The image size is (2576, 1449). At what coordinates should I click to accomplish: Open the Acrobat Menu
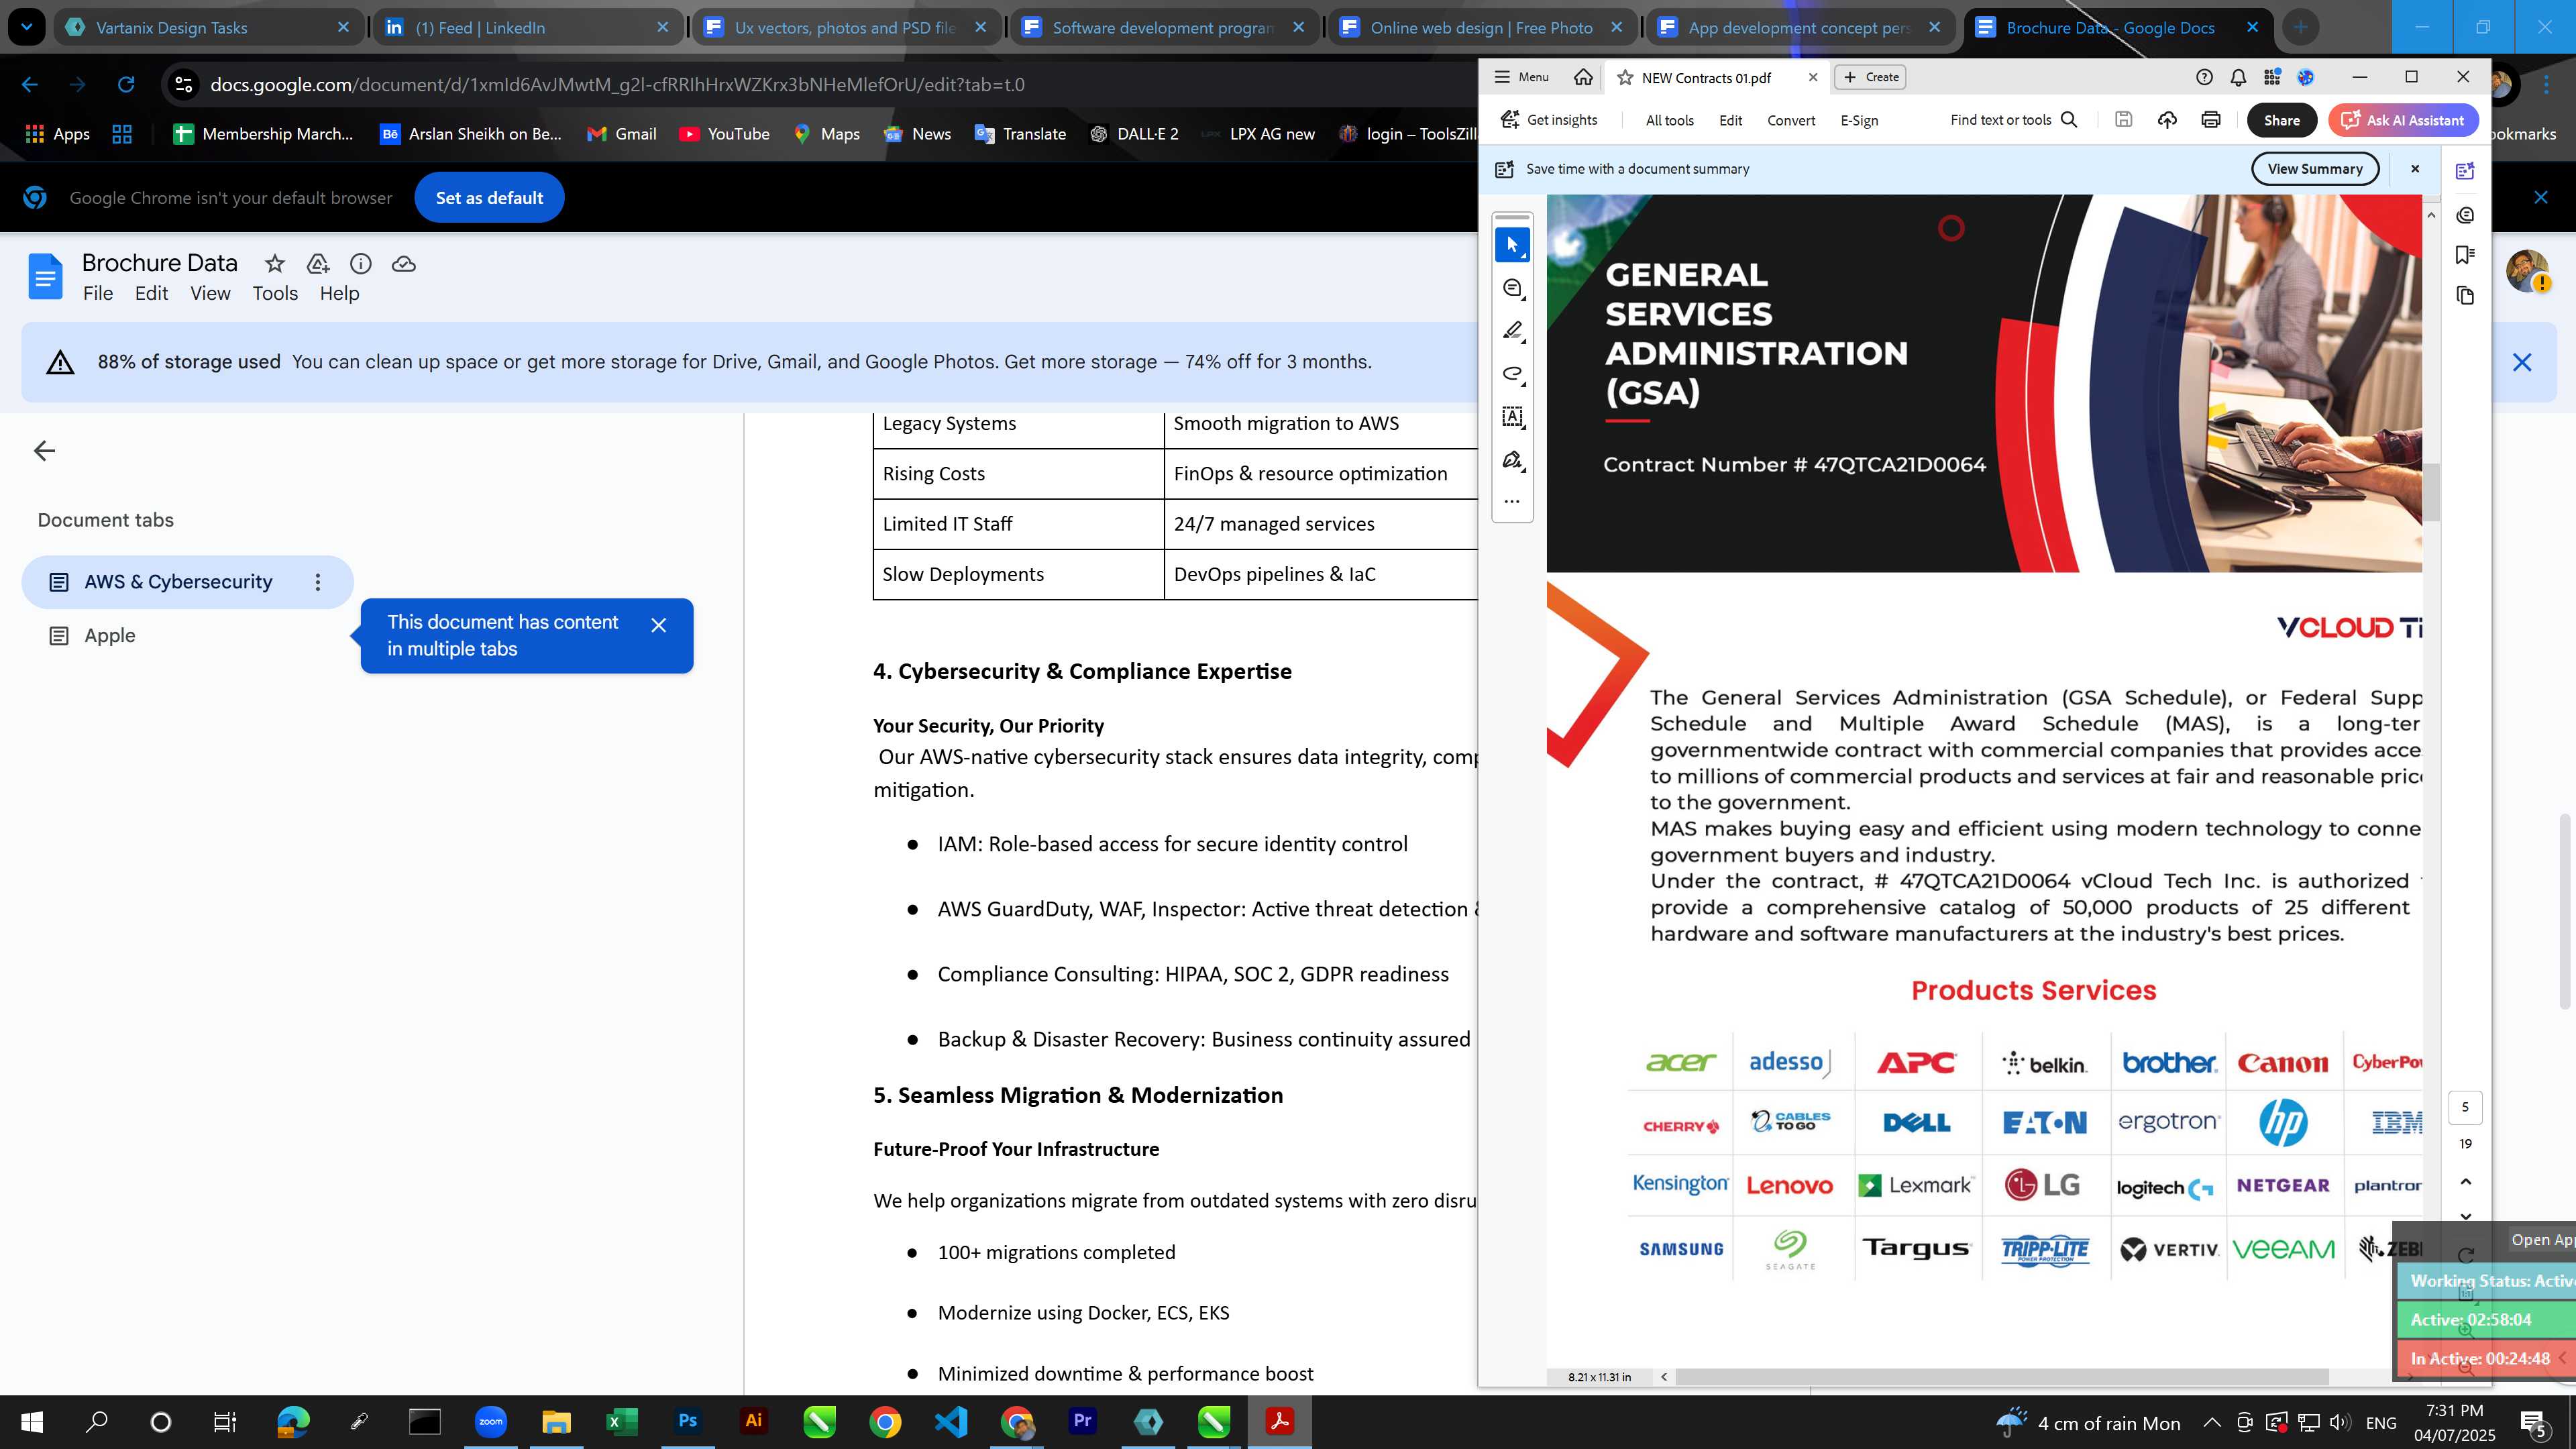pyautogui.click(x=1521, y=77)
